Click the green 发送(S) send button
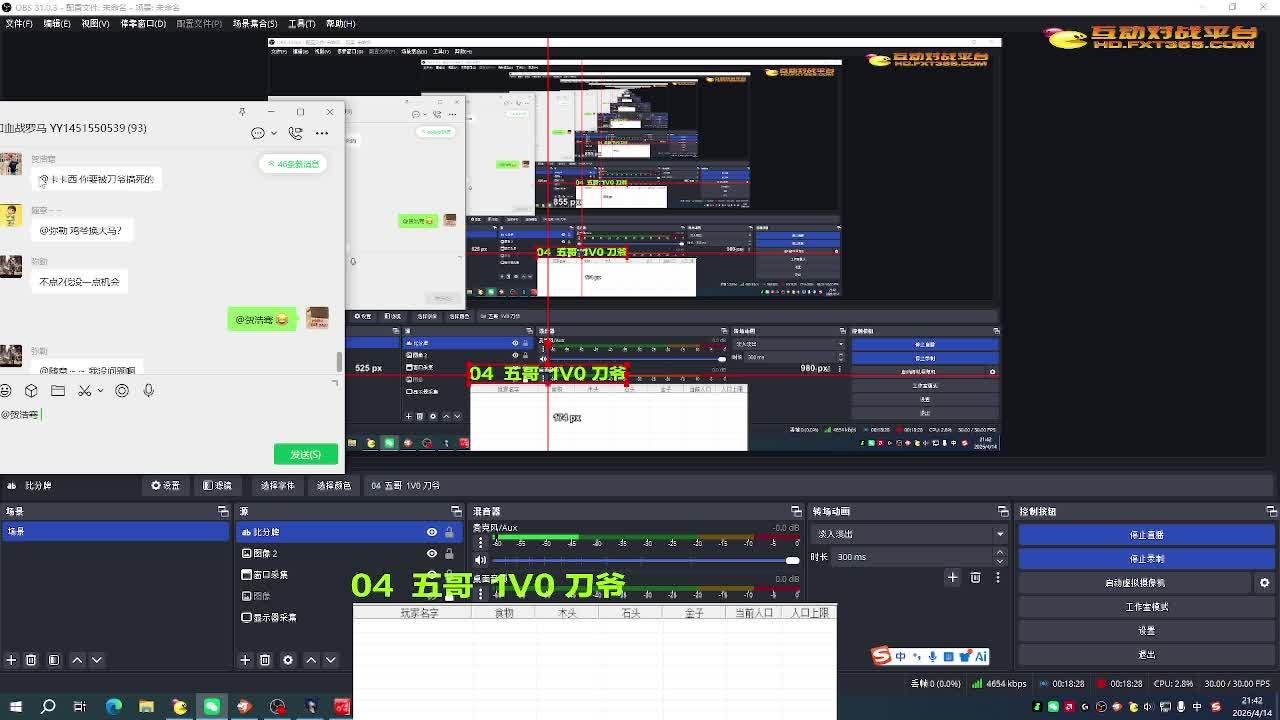1280x720 pixels. tap(305, 454)
